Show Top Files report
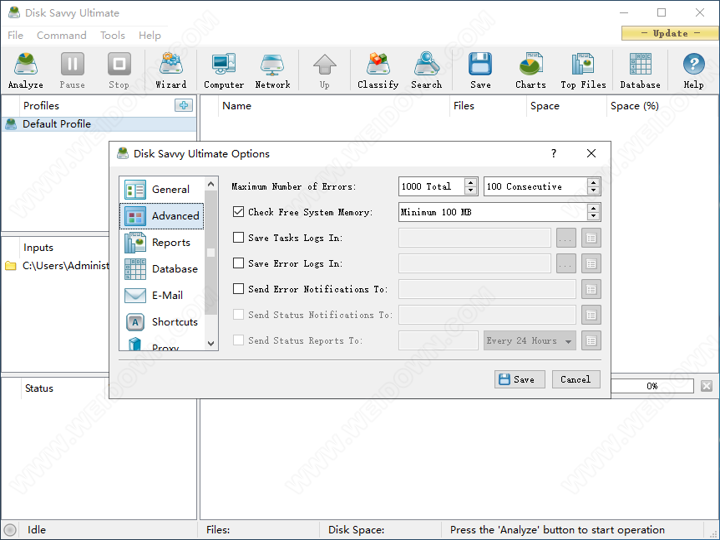 (x=583, y=70)
